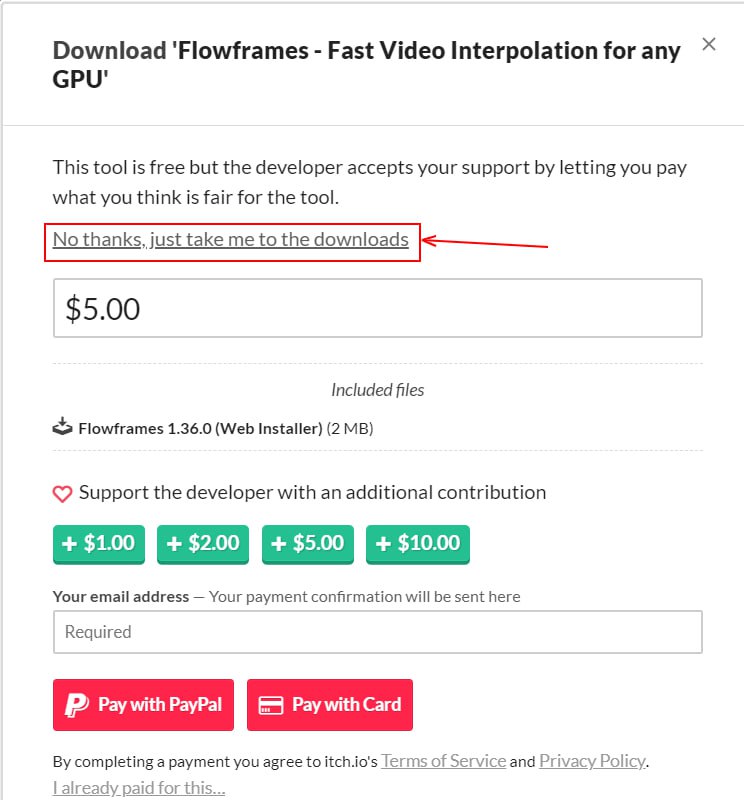
Task: Click the credit card icon
Action: pos(270,705)
